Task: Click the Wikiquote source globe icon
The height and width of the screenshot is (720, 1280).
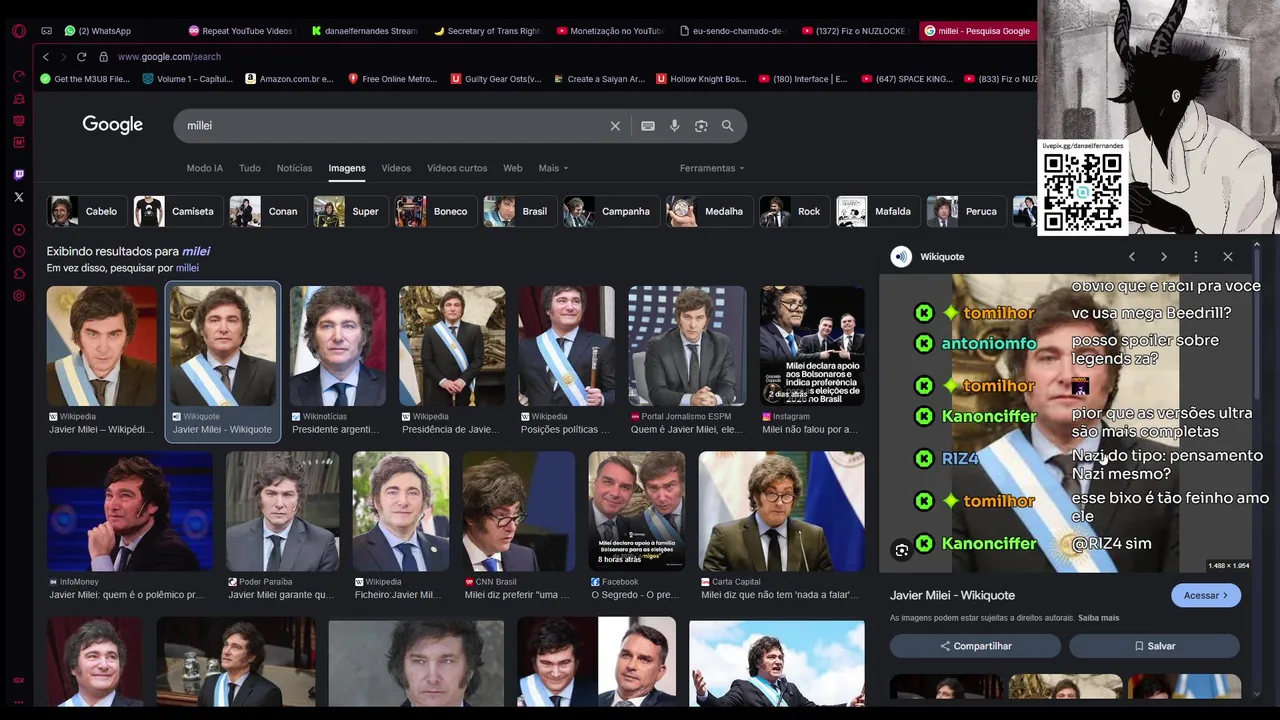Action: [902, 257]
